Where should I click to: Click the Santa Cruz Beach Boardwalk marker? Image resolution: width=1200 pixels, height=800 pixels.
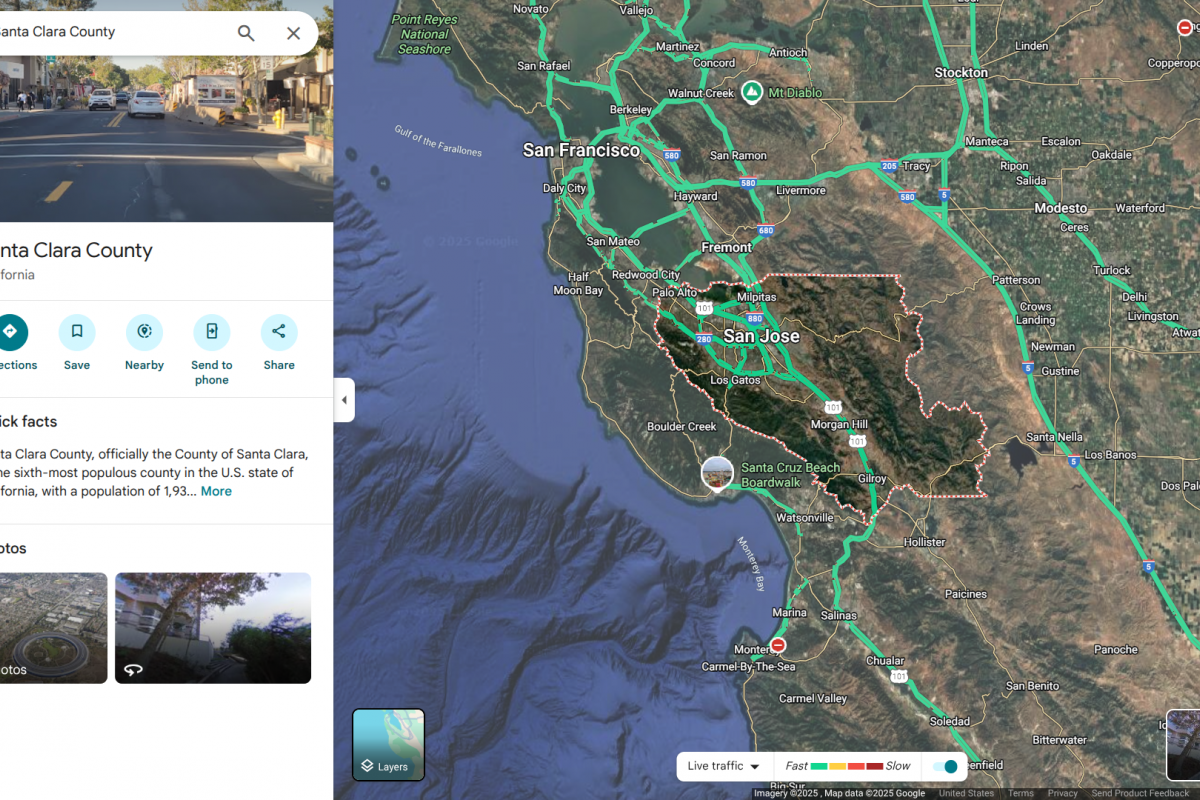coord(717,473)
